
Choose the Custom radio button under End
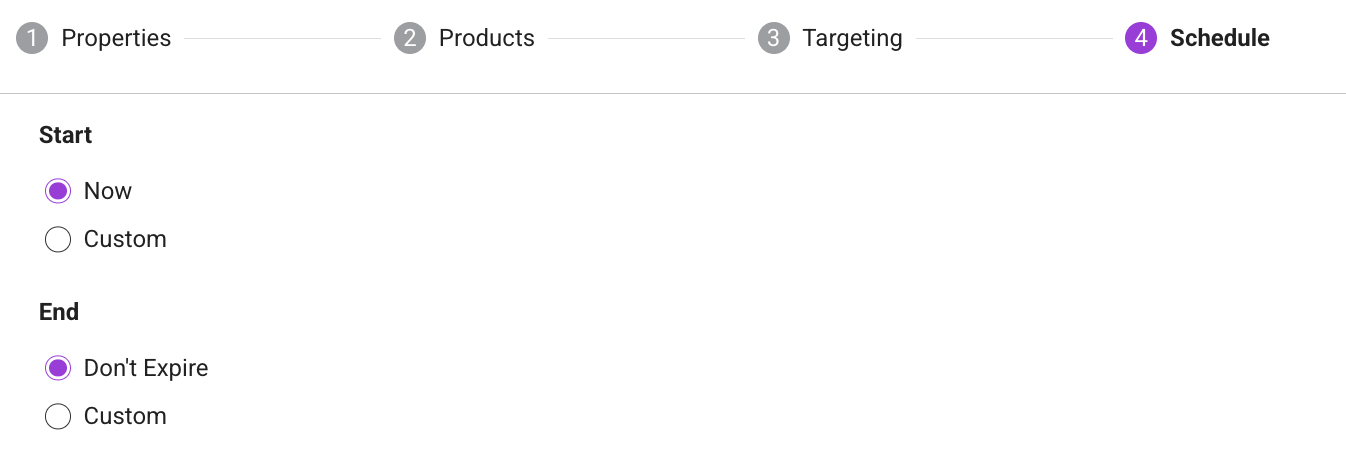click(58, 417)
